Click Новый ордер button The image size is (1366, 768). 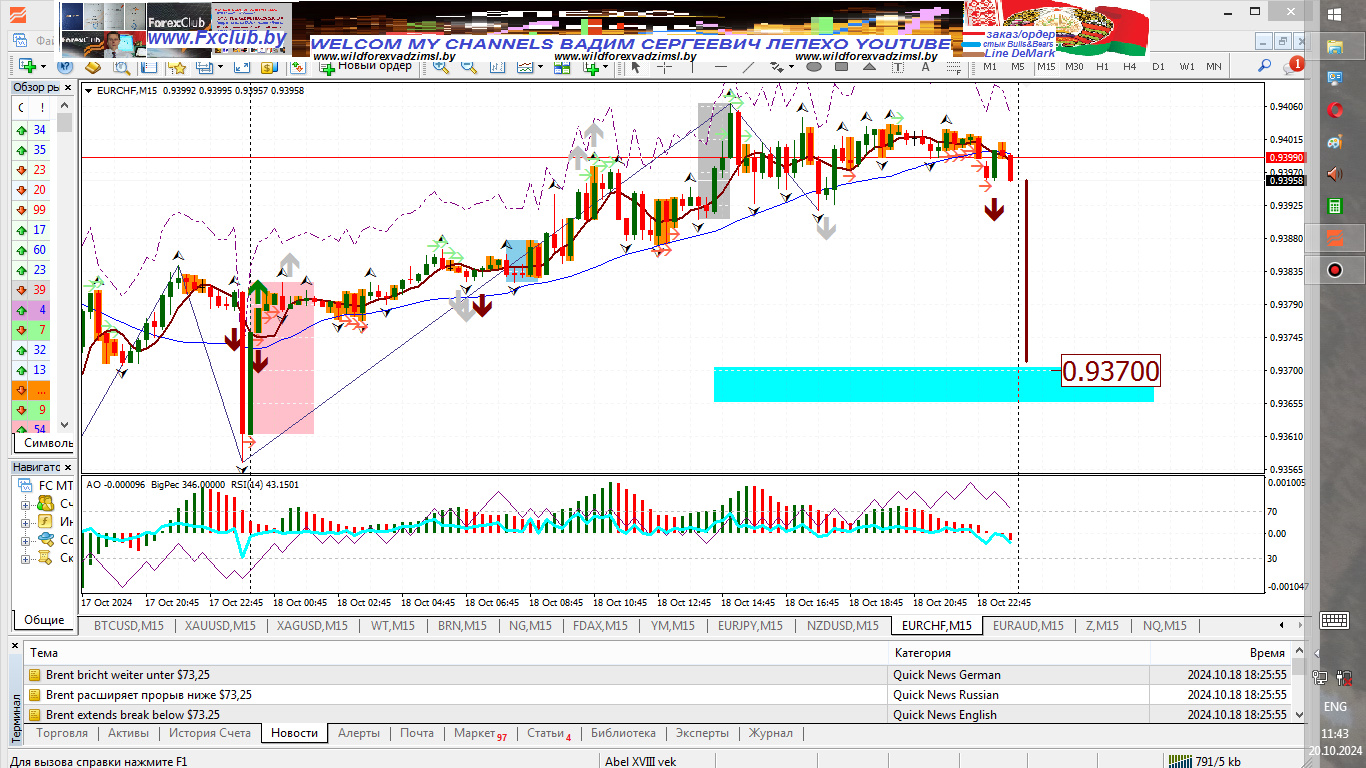click(x=365, y=67)
